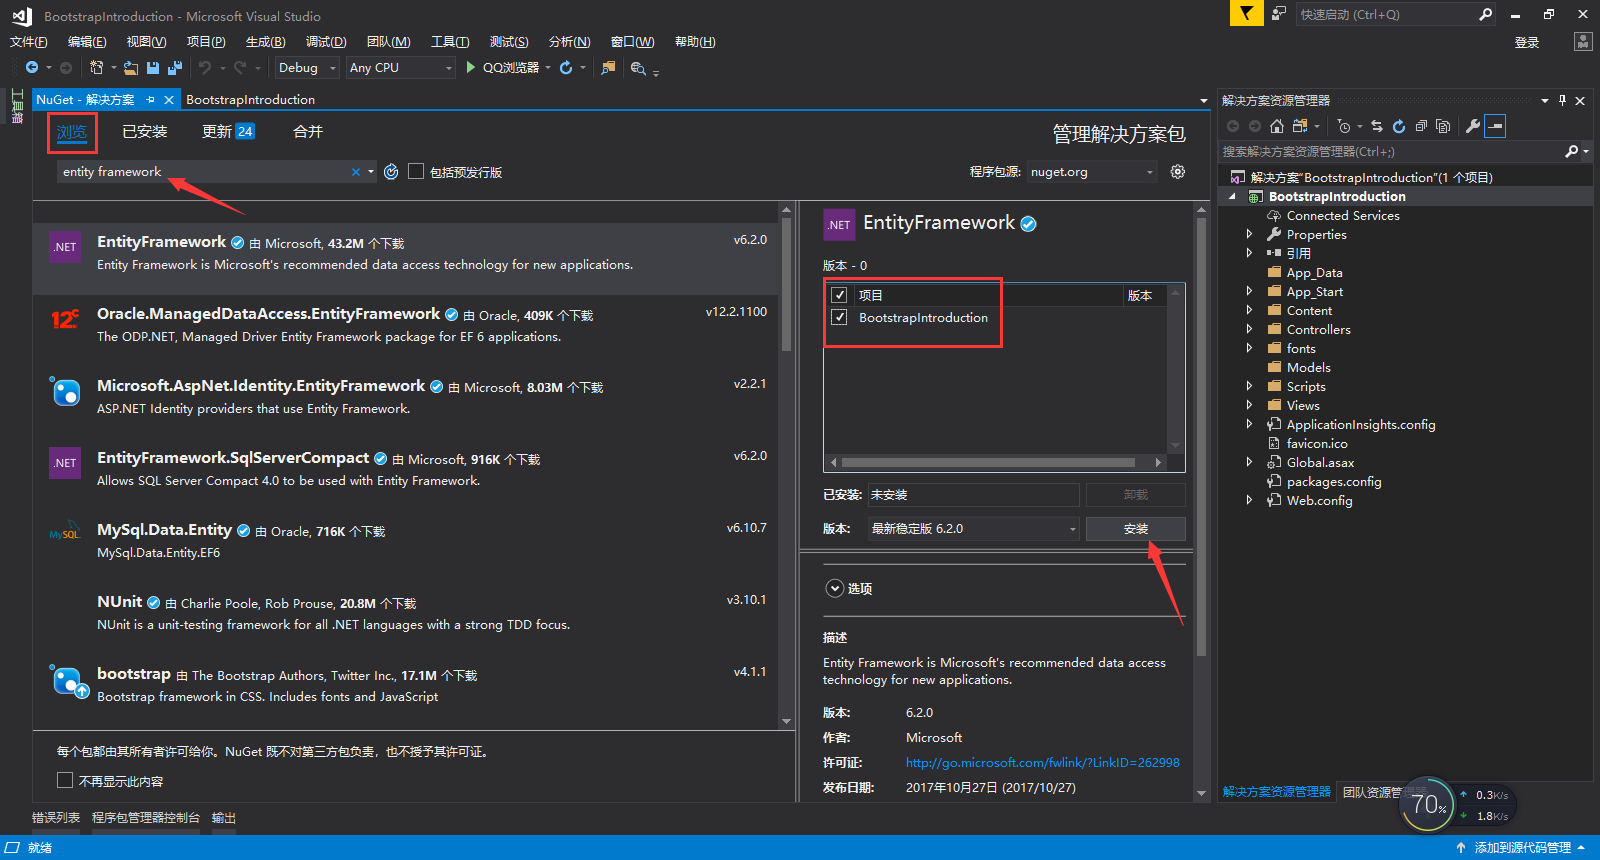Click the 安装 button
This screenshot has width=1600, height=860.
[1135, 529]
